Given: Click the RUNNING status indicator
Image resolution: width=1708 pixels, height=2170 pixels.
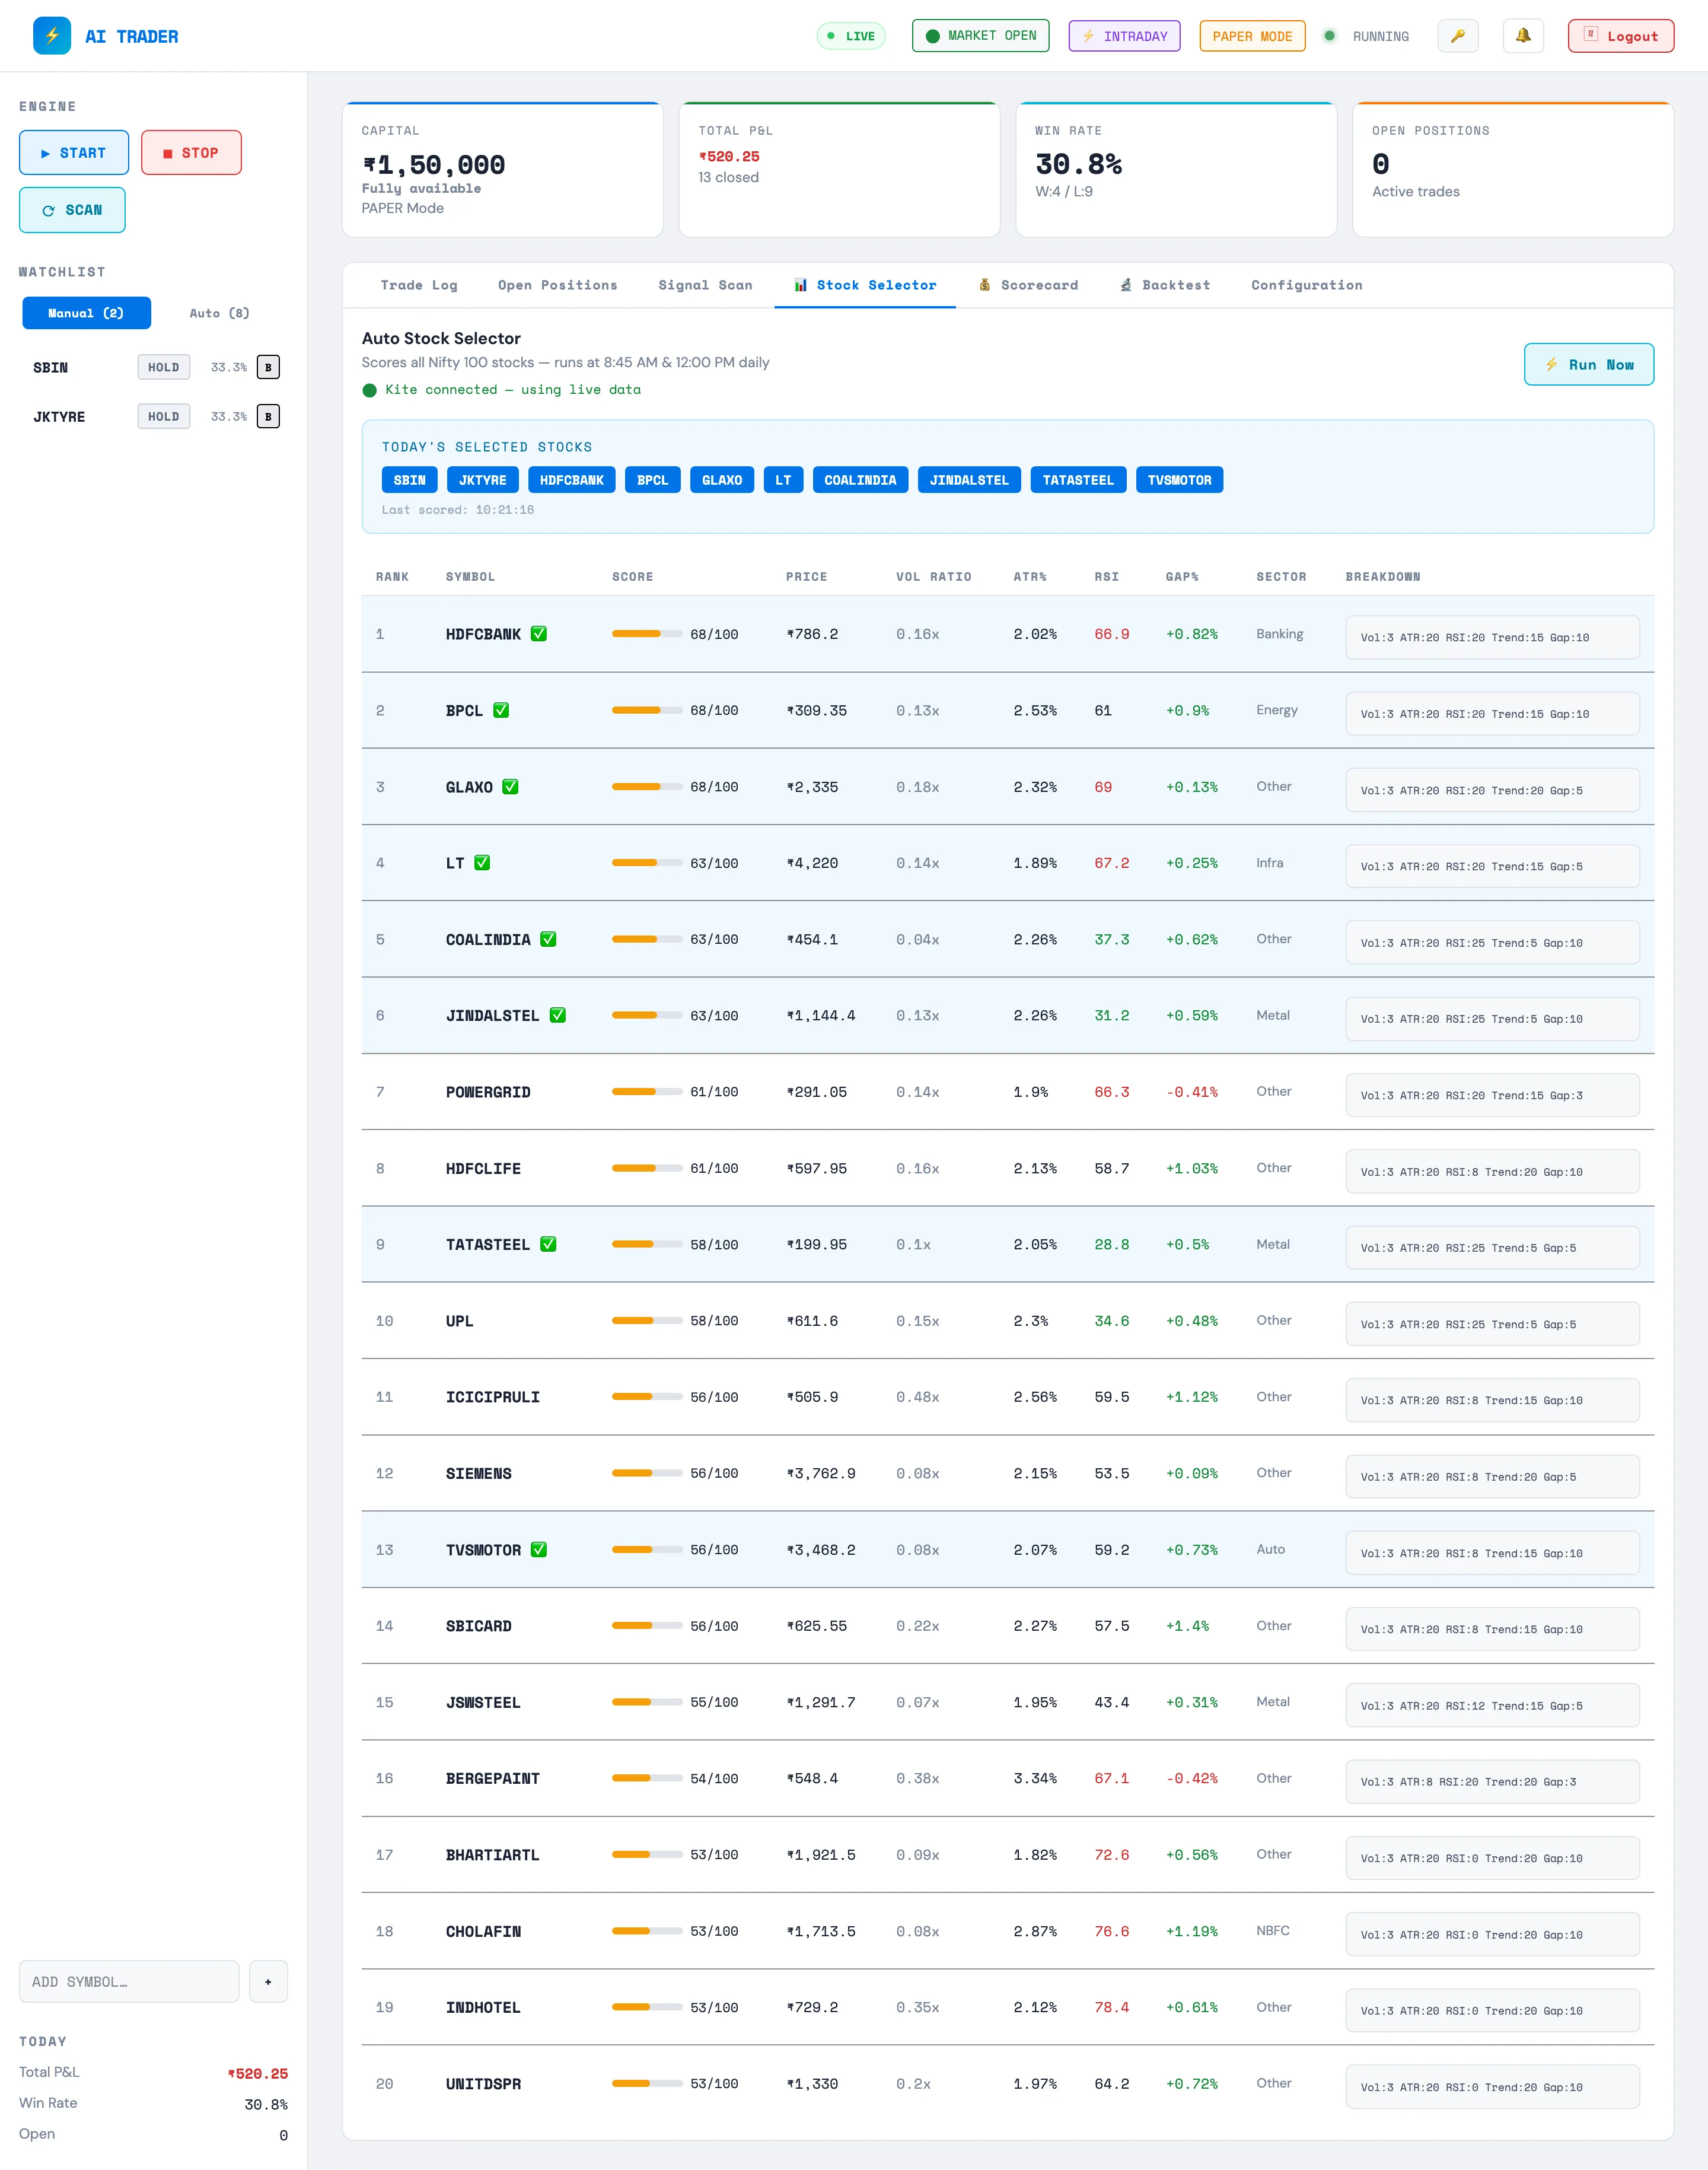Looking at the screenshot, I should pyautogui.click(x=1366, y=36).
